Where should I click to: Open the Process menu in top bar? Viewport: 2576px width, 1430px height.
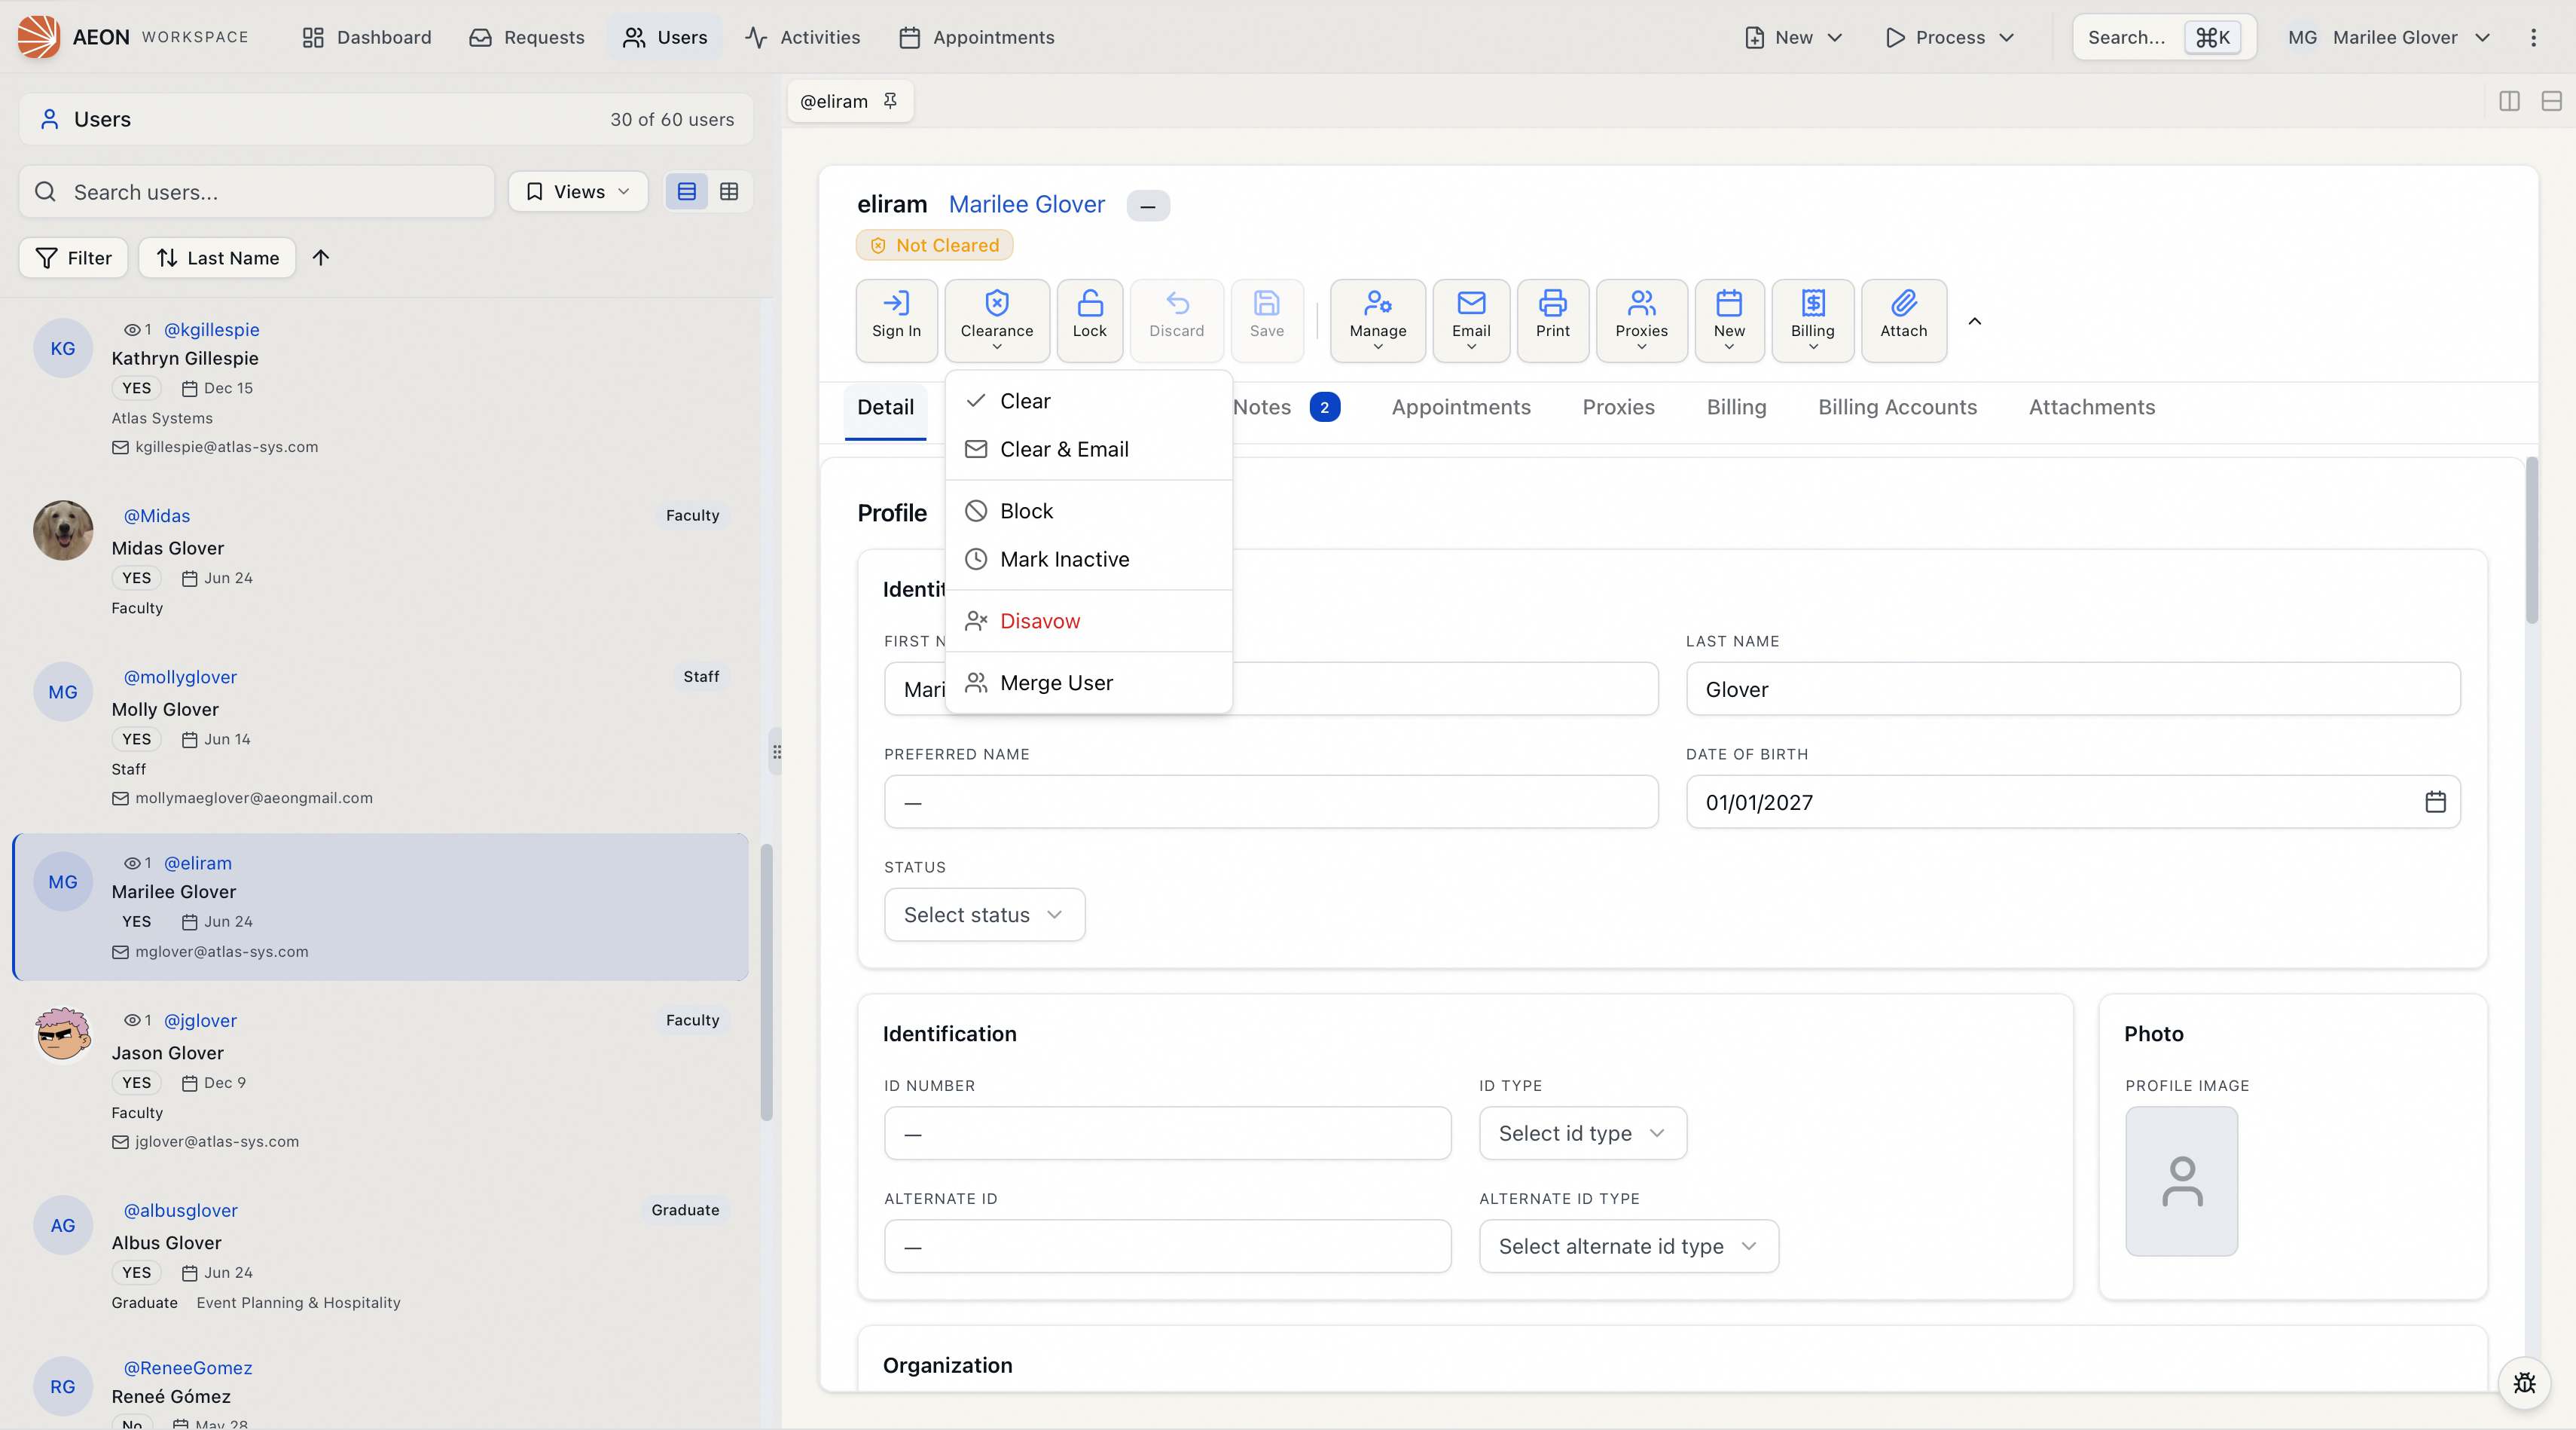(x=1949, y=37)
